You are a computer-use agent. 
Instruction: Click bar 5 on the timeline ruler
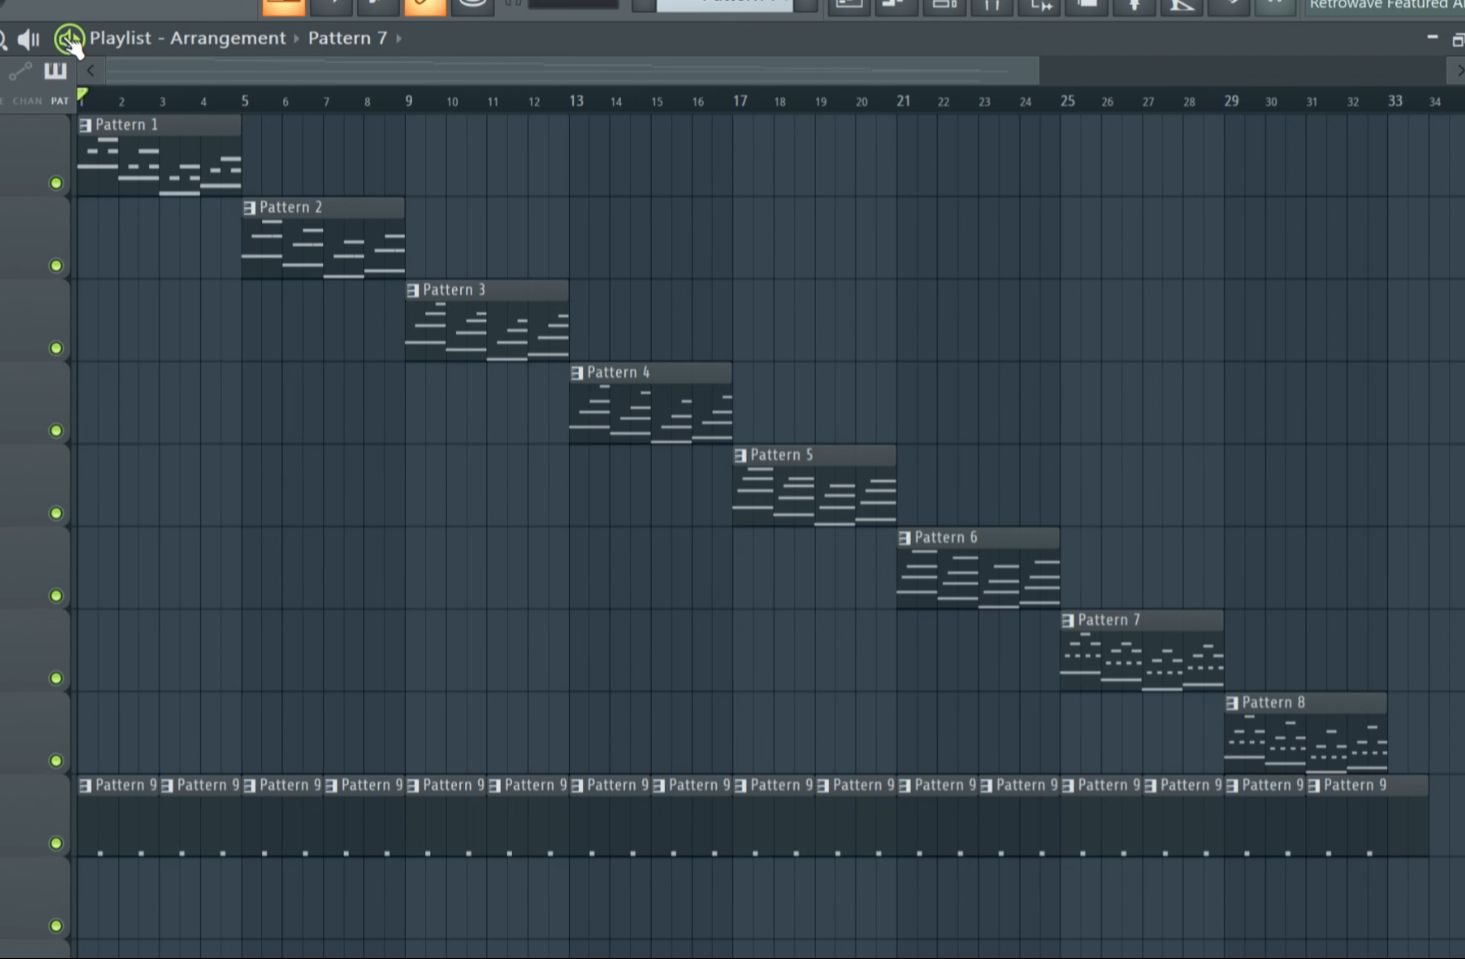pyautogui.click(x=245, y=101)
